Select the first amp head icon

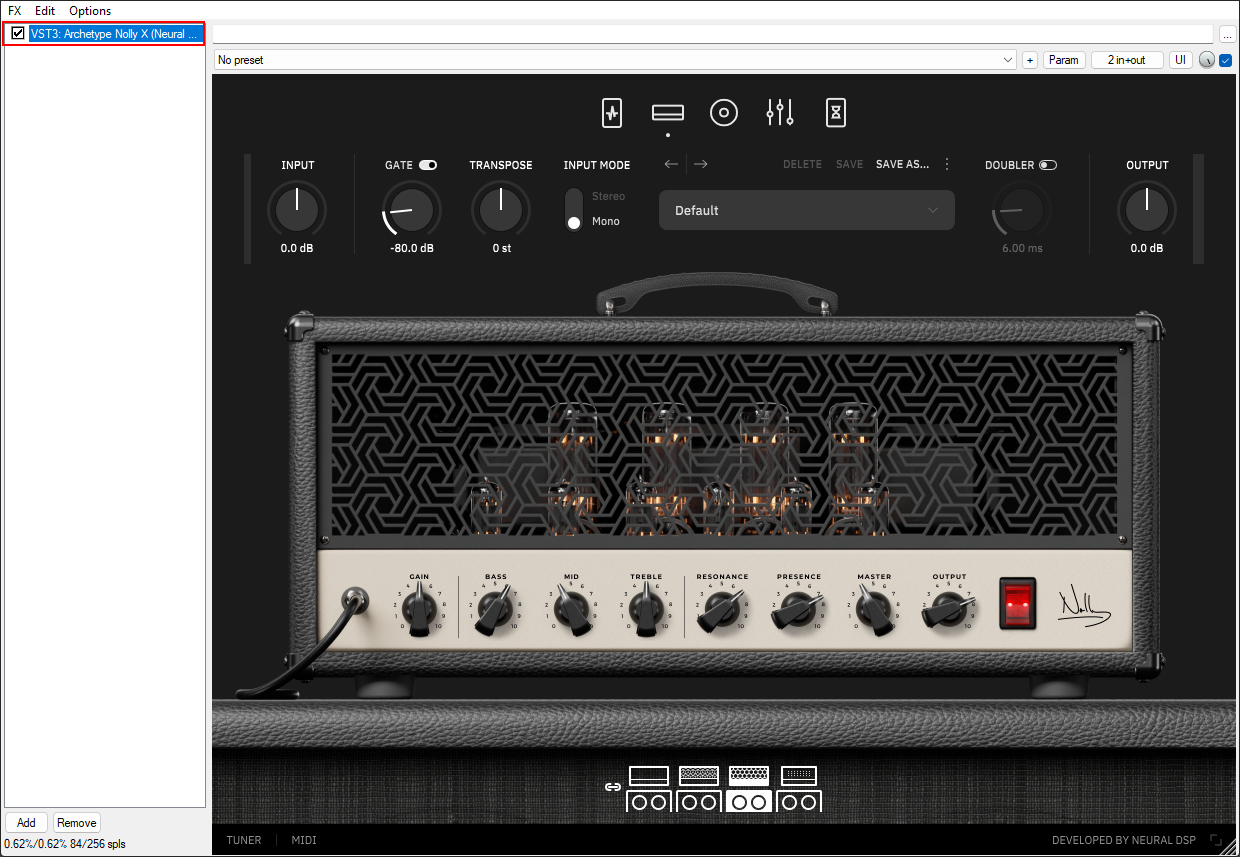[x=649, y=776]
